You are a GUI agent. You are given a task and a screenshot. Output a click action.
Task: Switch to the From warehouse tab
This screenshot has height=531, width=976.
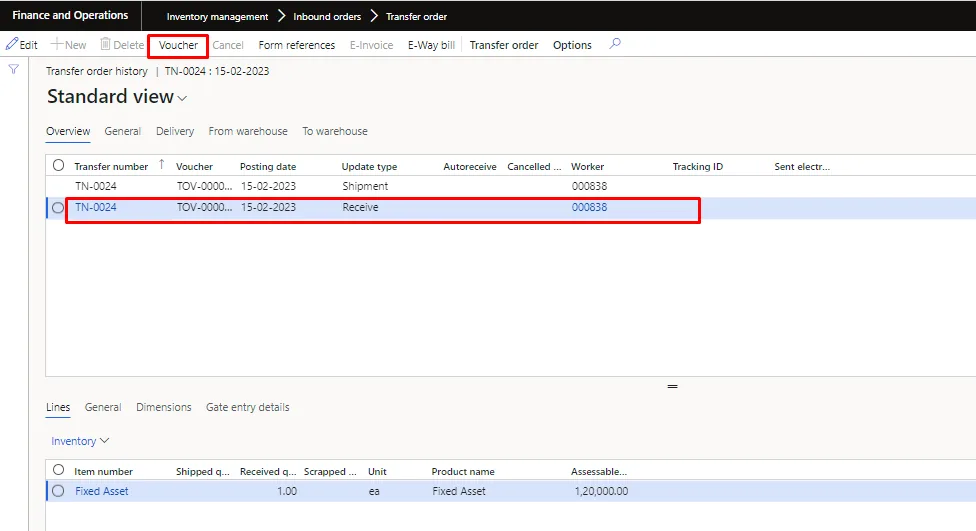248,131
